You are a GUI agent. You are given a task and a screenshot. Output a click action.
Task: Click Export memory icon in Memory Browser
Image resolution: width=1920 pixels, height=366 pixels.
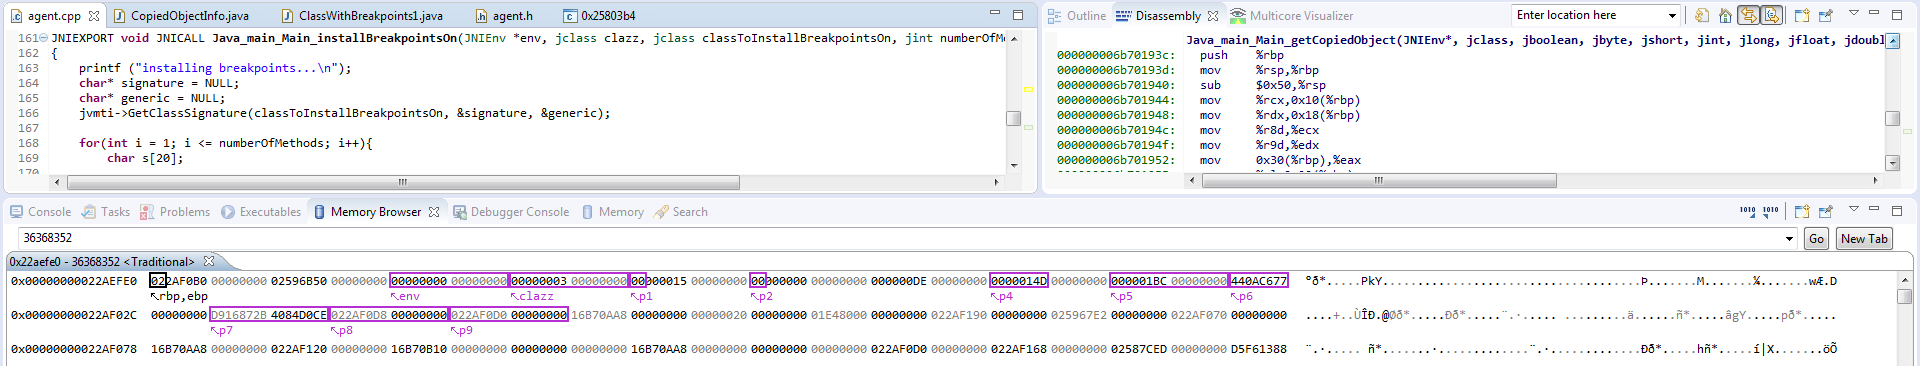1771,211
